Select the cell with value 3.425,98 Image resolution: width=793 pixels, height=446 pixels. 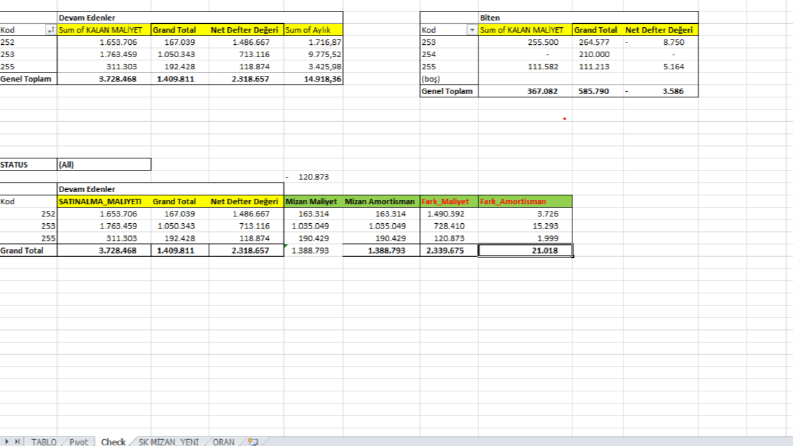tap(313, 66)
